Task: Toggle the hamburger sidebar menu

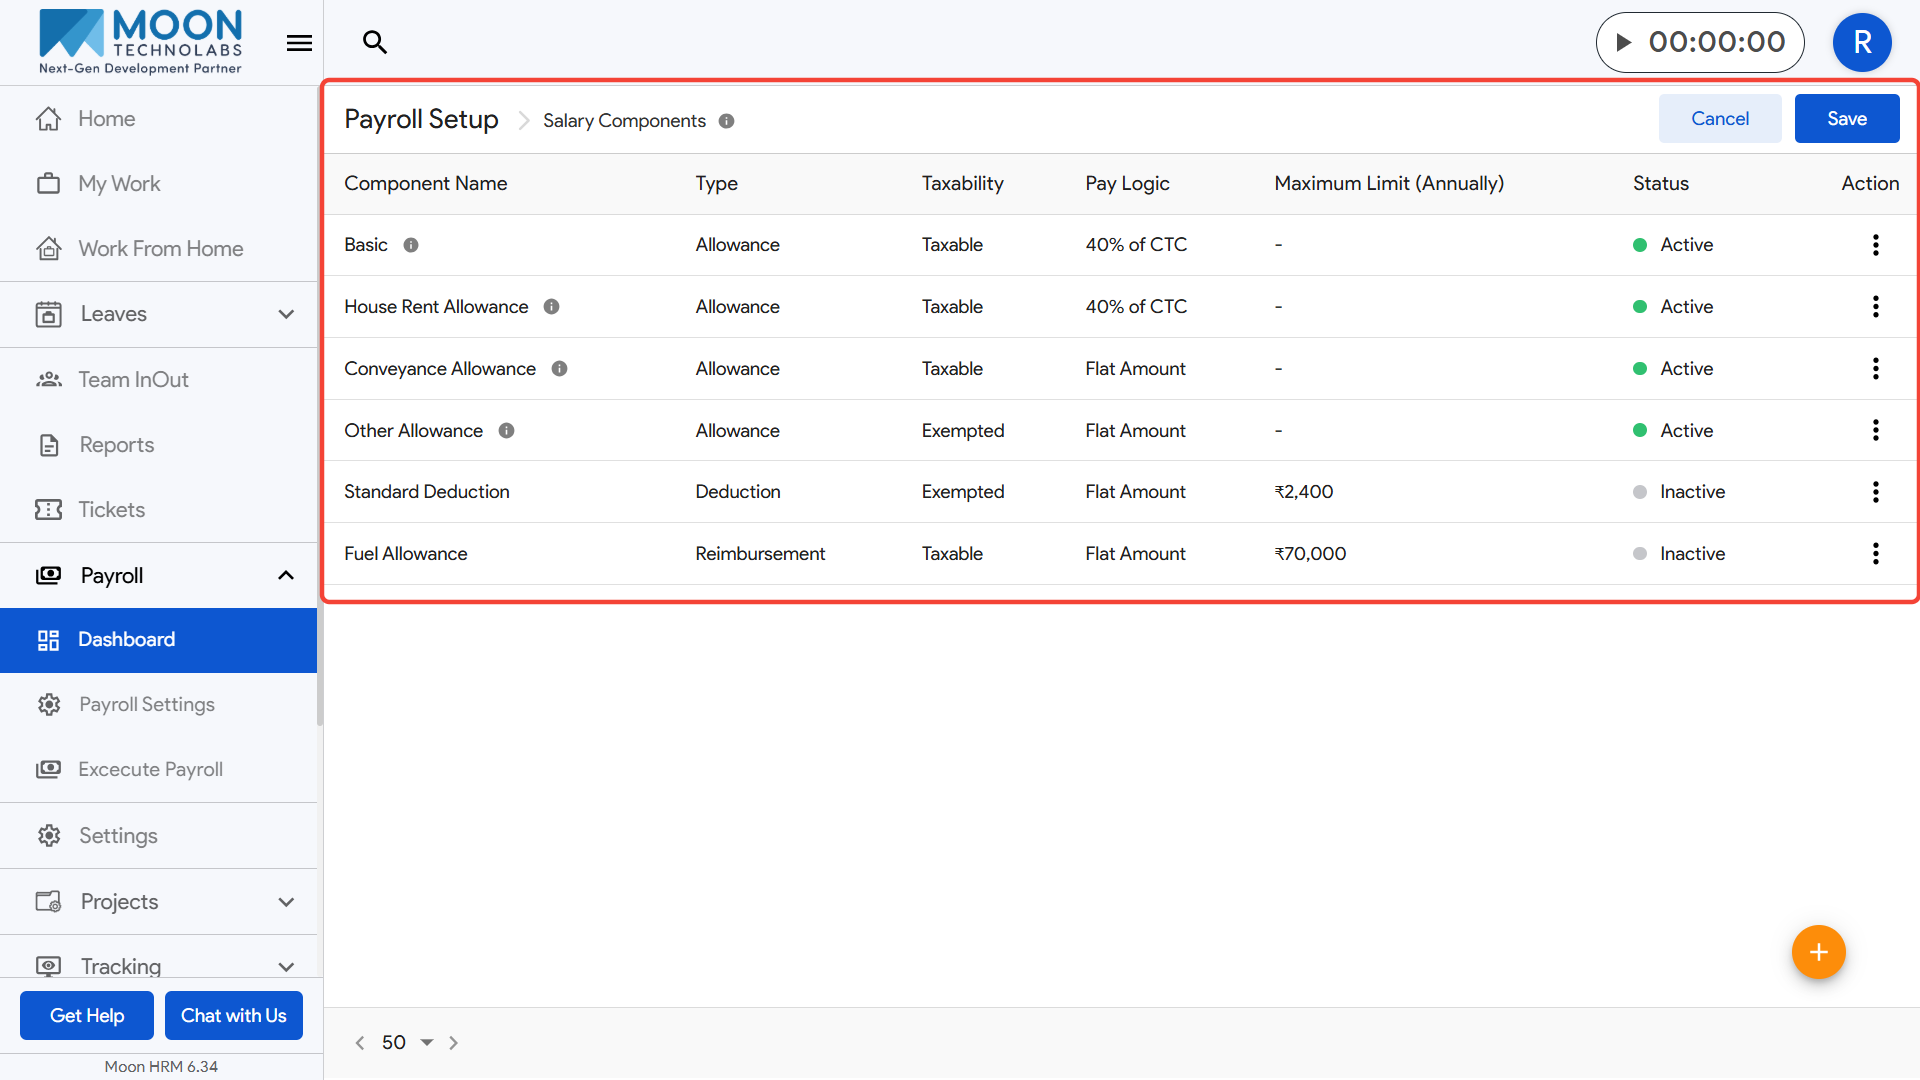Action: pyautogui.click(x=299, y=43)
